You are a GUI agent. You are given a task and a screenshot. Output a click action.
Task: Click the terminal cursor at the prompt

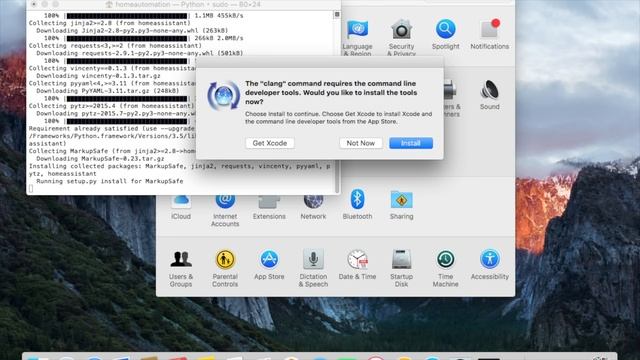pyautogui.click(x=31, y=189)
